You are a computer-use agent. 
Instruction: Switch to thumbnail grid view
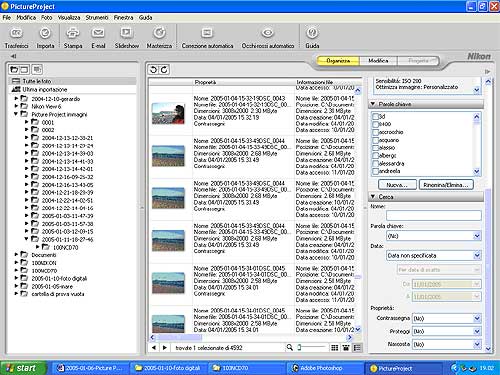click(x=334, y=348)
